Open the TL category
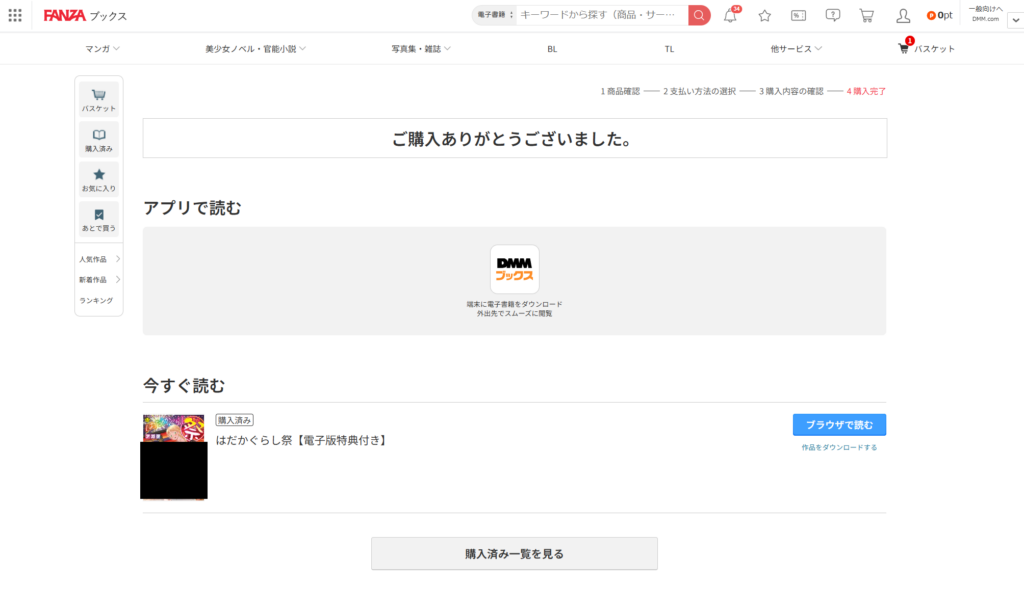 click(669, 49)
